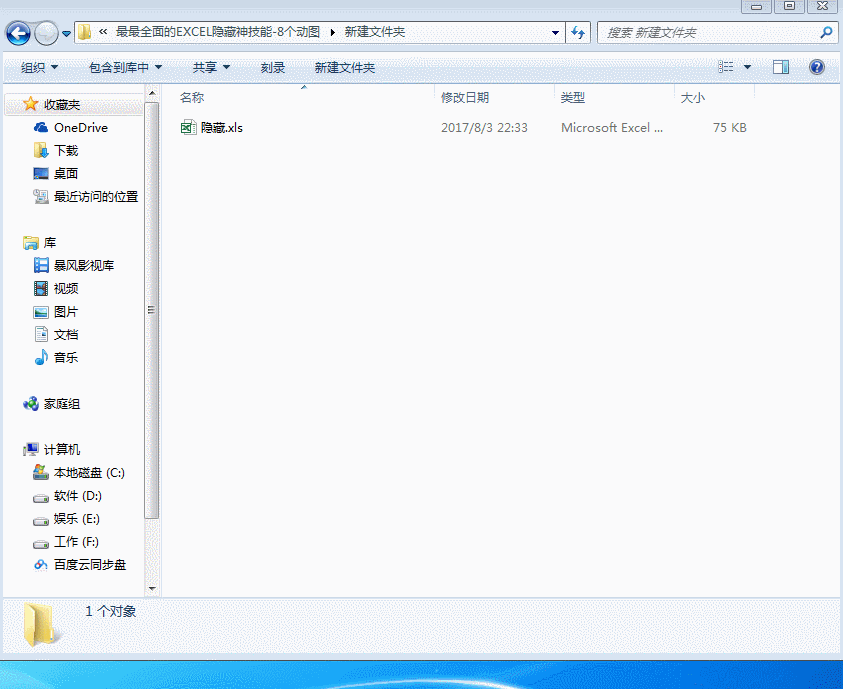Open the 图片 library

[66, 312]
